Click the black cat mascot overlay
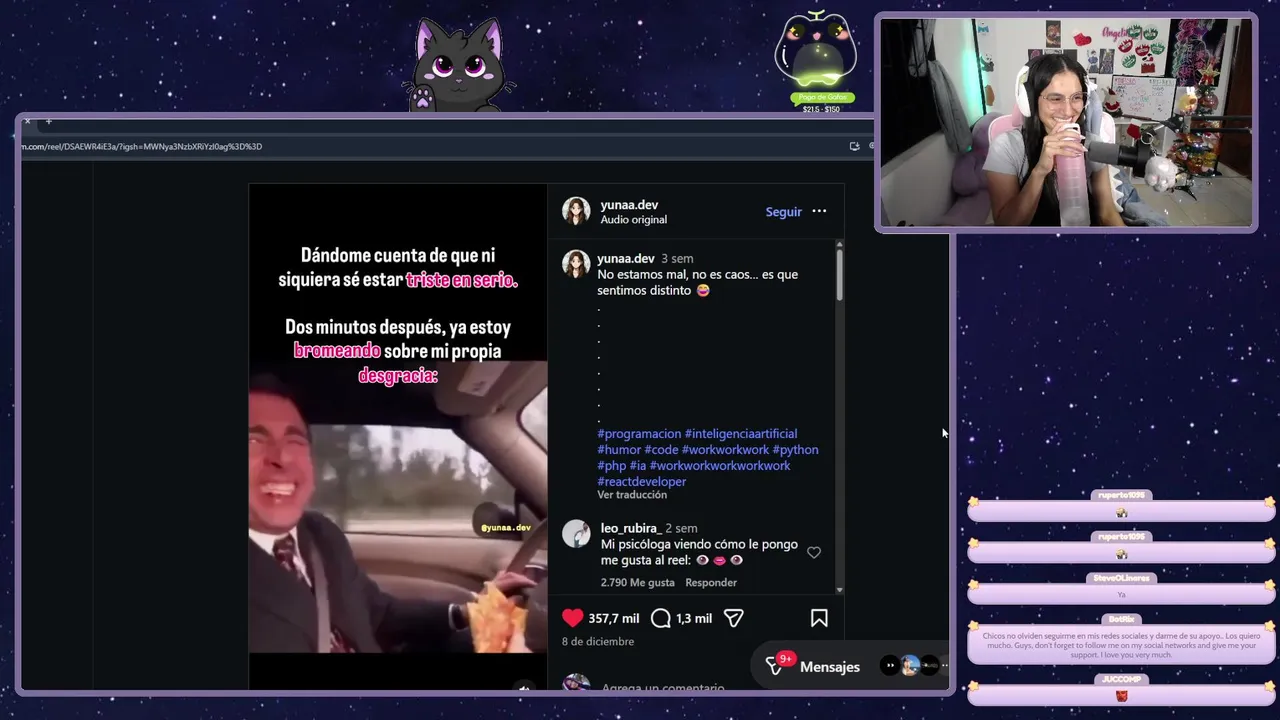 pyautogui.click(x=459, y=65)
